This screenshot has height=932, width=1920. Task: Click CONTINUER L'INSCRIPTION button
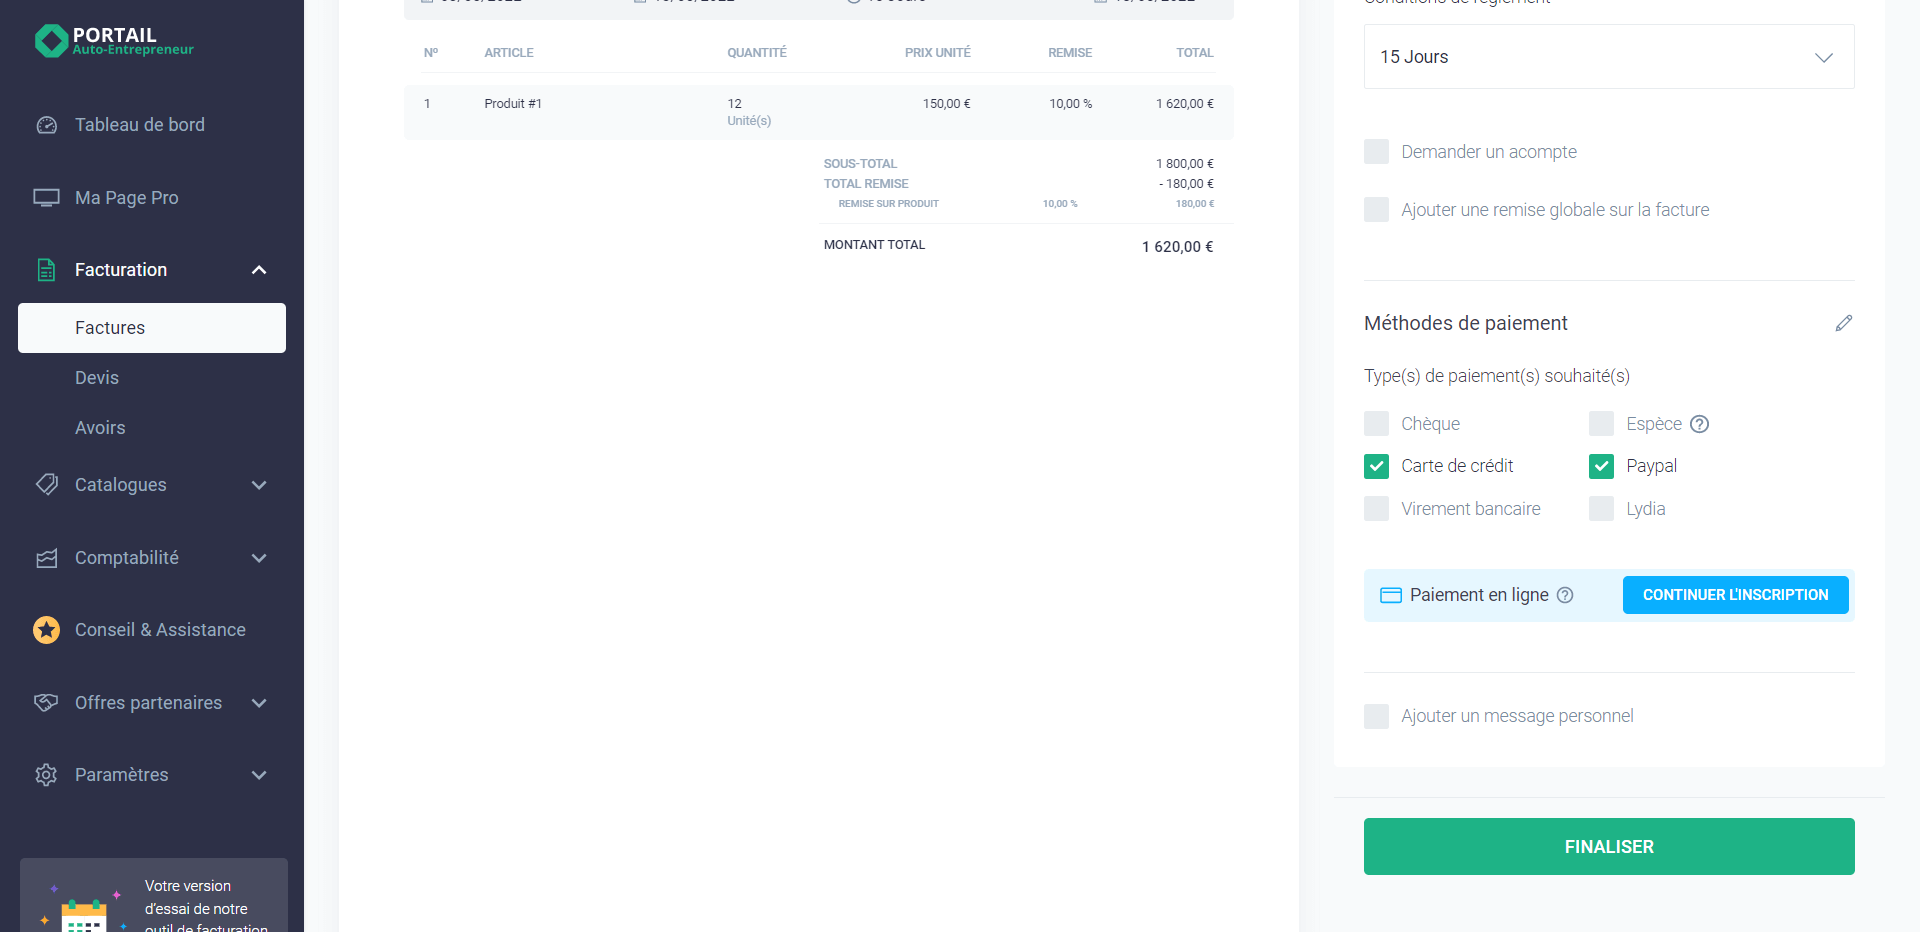click(x=1735, y=595)
